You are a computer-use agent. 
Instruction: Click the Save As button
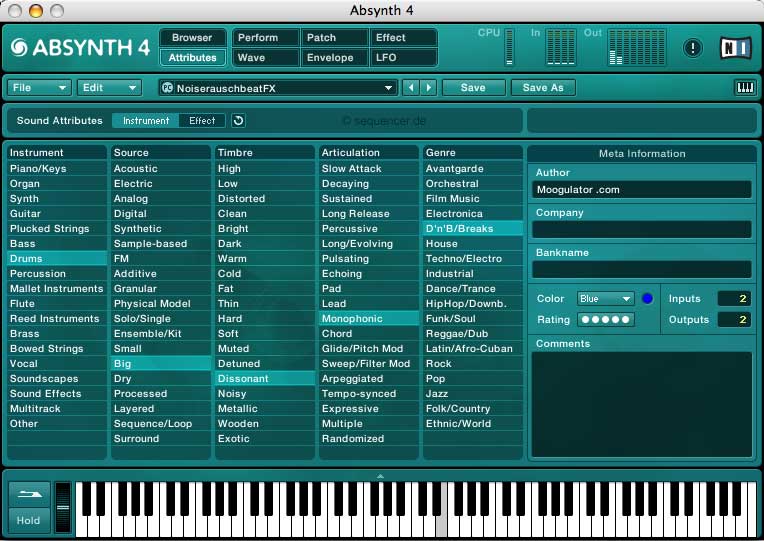point(543,88)
